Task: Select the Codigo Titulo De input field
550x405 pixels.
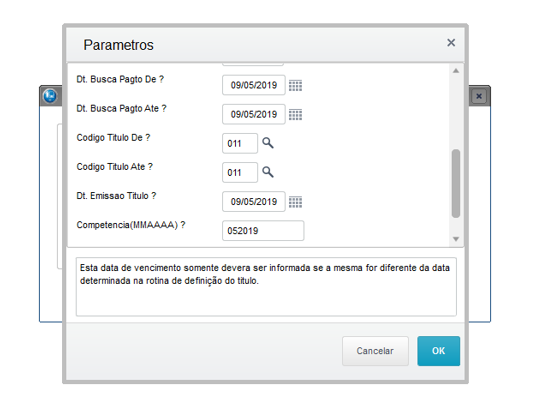Action: point(240,143)
